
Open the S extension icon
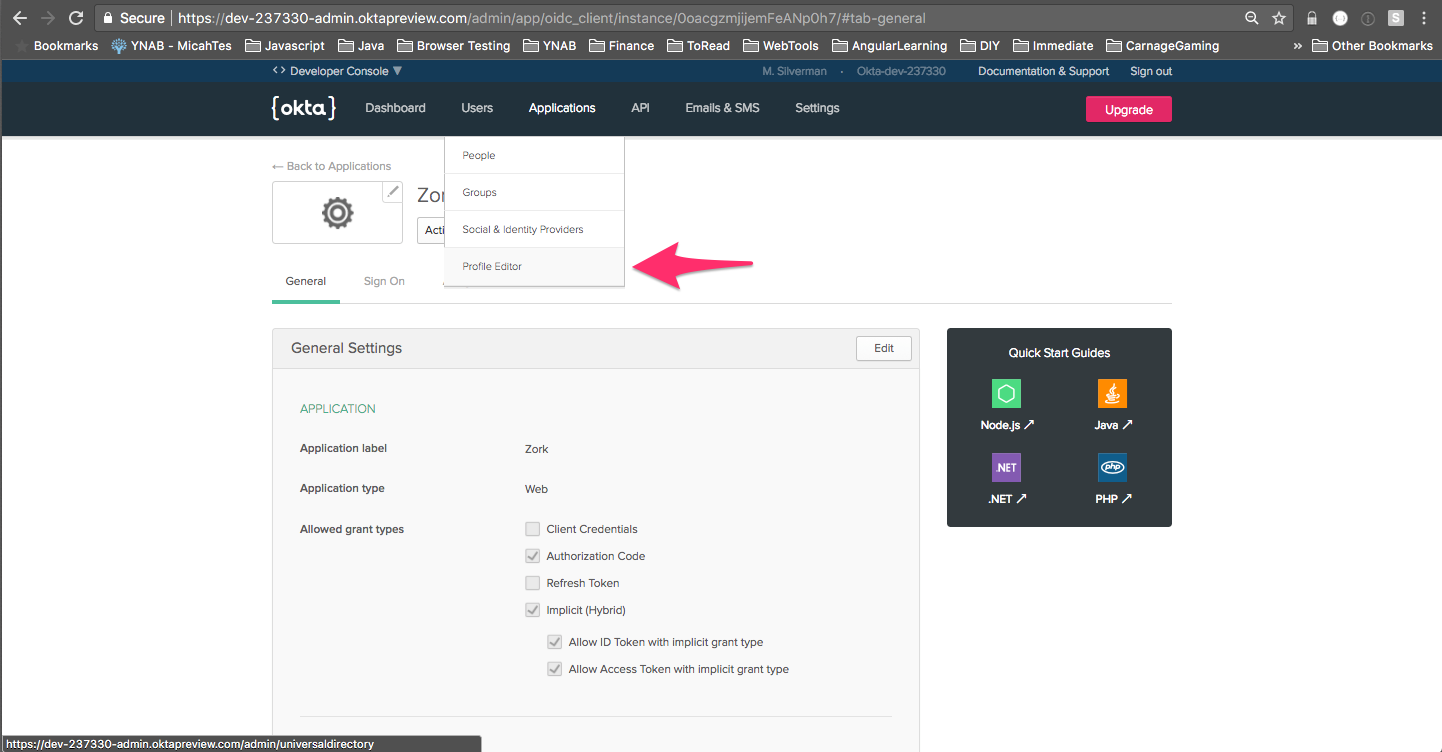coord(1395,18)
